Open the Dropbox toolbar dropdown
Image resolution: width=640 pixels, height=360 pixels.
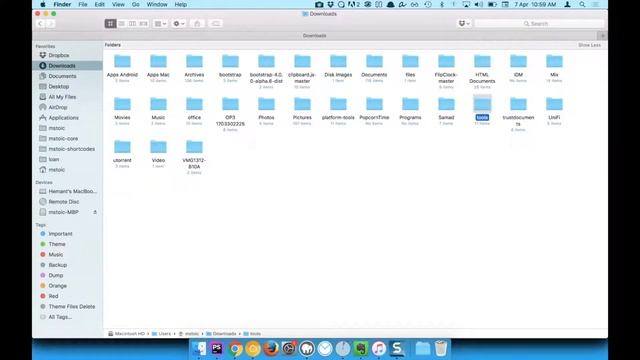464,24
